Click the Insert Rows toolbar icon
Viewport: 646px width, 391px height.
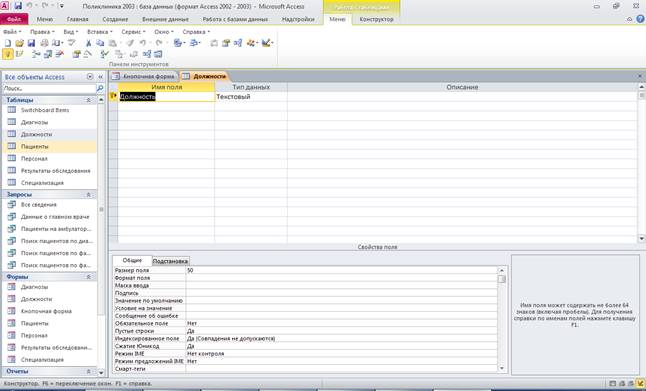point(36,54)
